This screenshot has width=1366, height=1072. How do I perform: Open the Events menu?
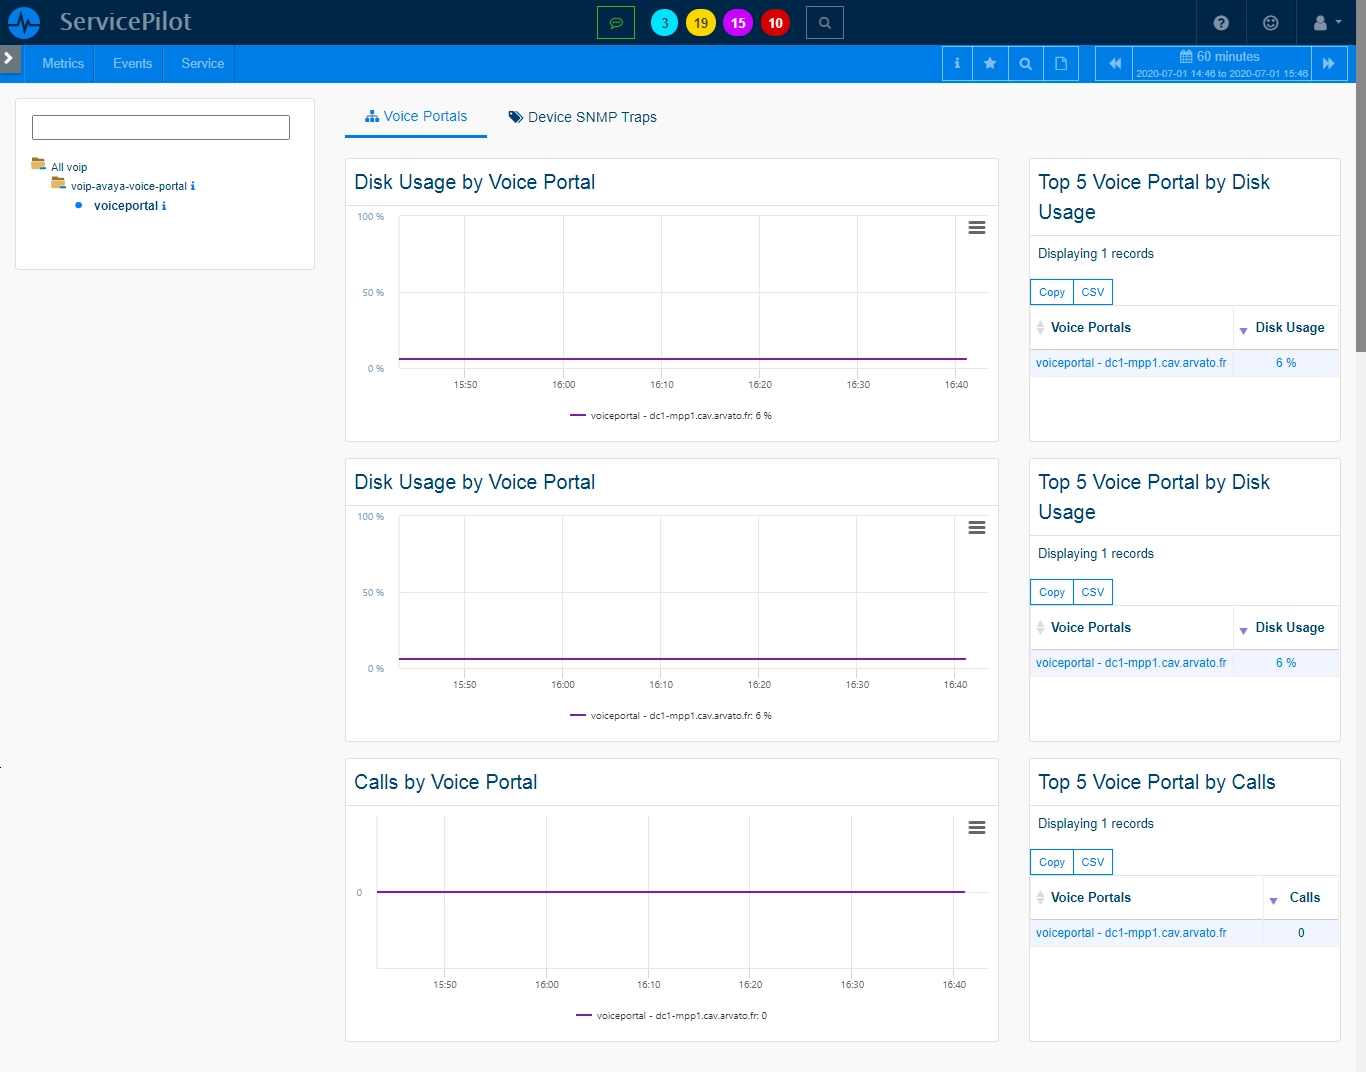[132, 63]
